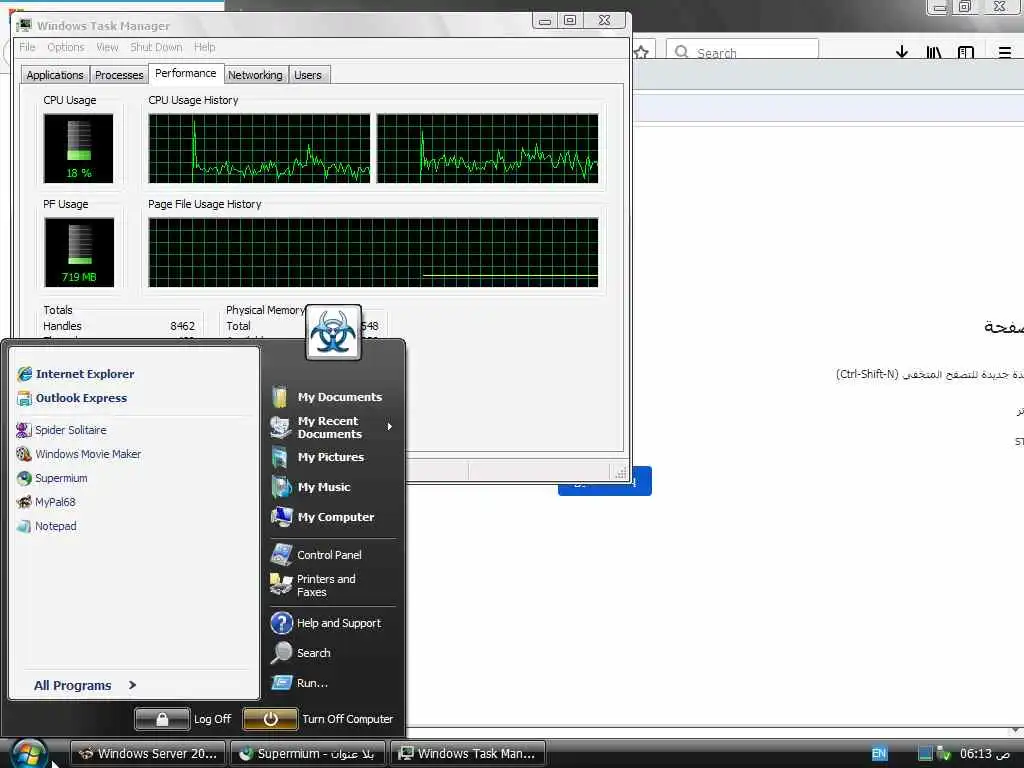
Task: Start Windows Movie Maker
Action: [78, 454]
